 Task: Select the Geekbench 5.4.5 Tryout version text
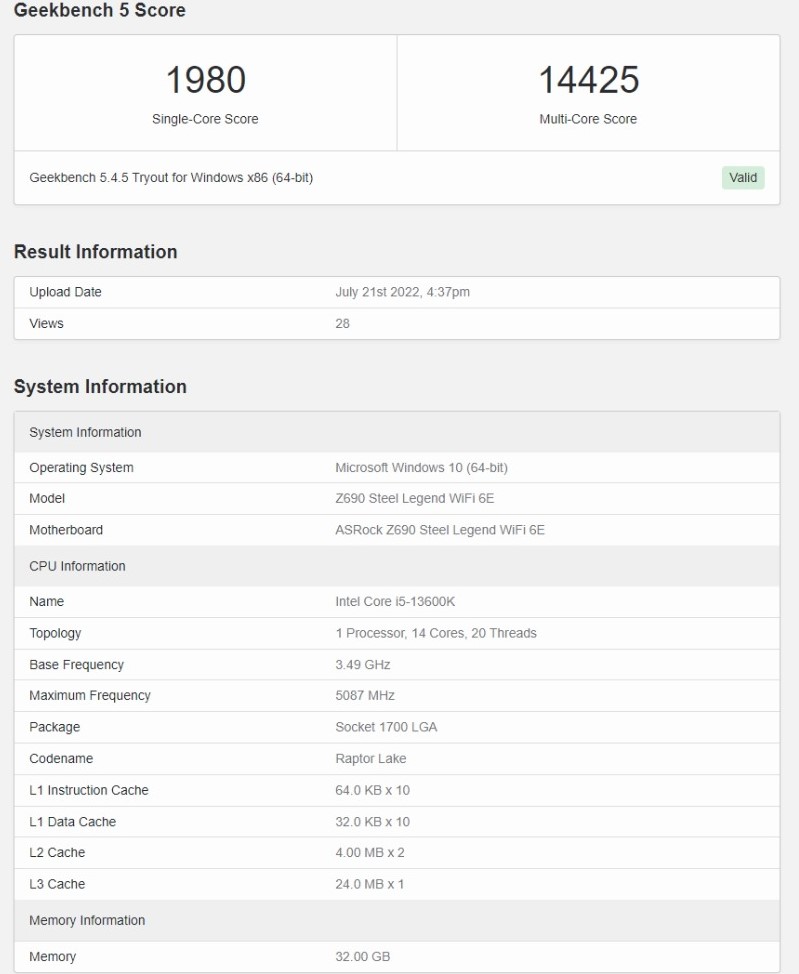(172, 178)
